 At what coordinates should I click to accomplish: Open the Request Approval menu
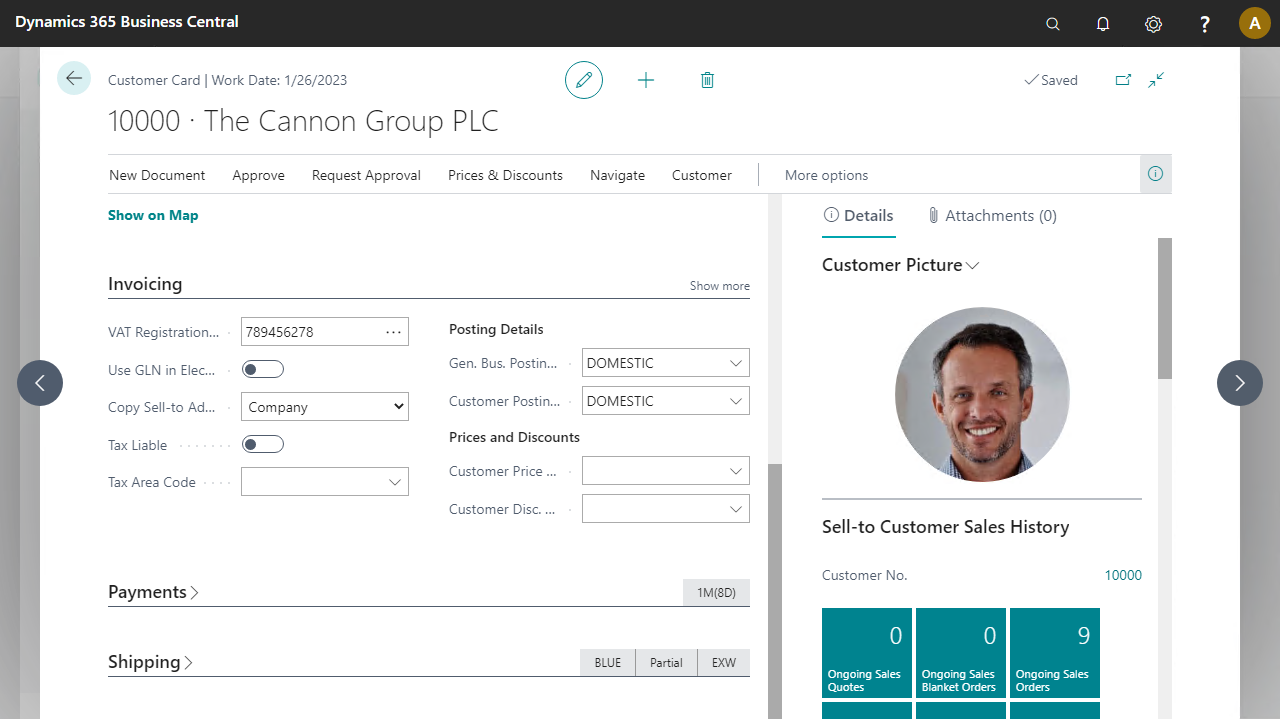(366, 175)
